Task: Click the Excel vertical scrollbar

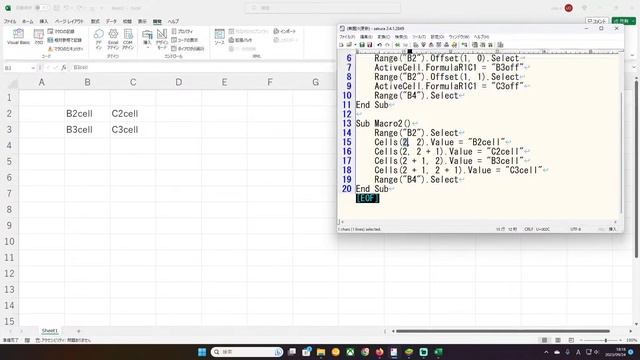Action: (636, 169)
